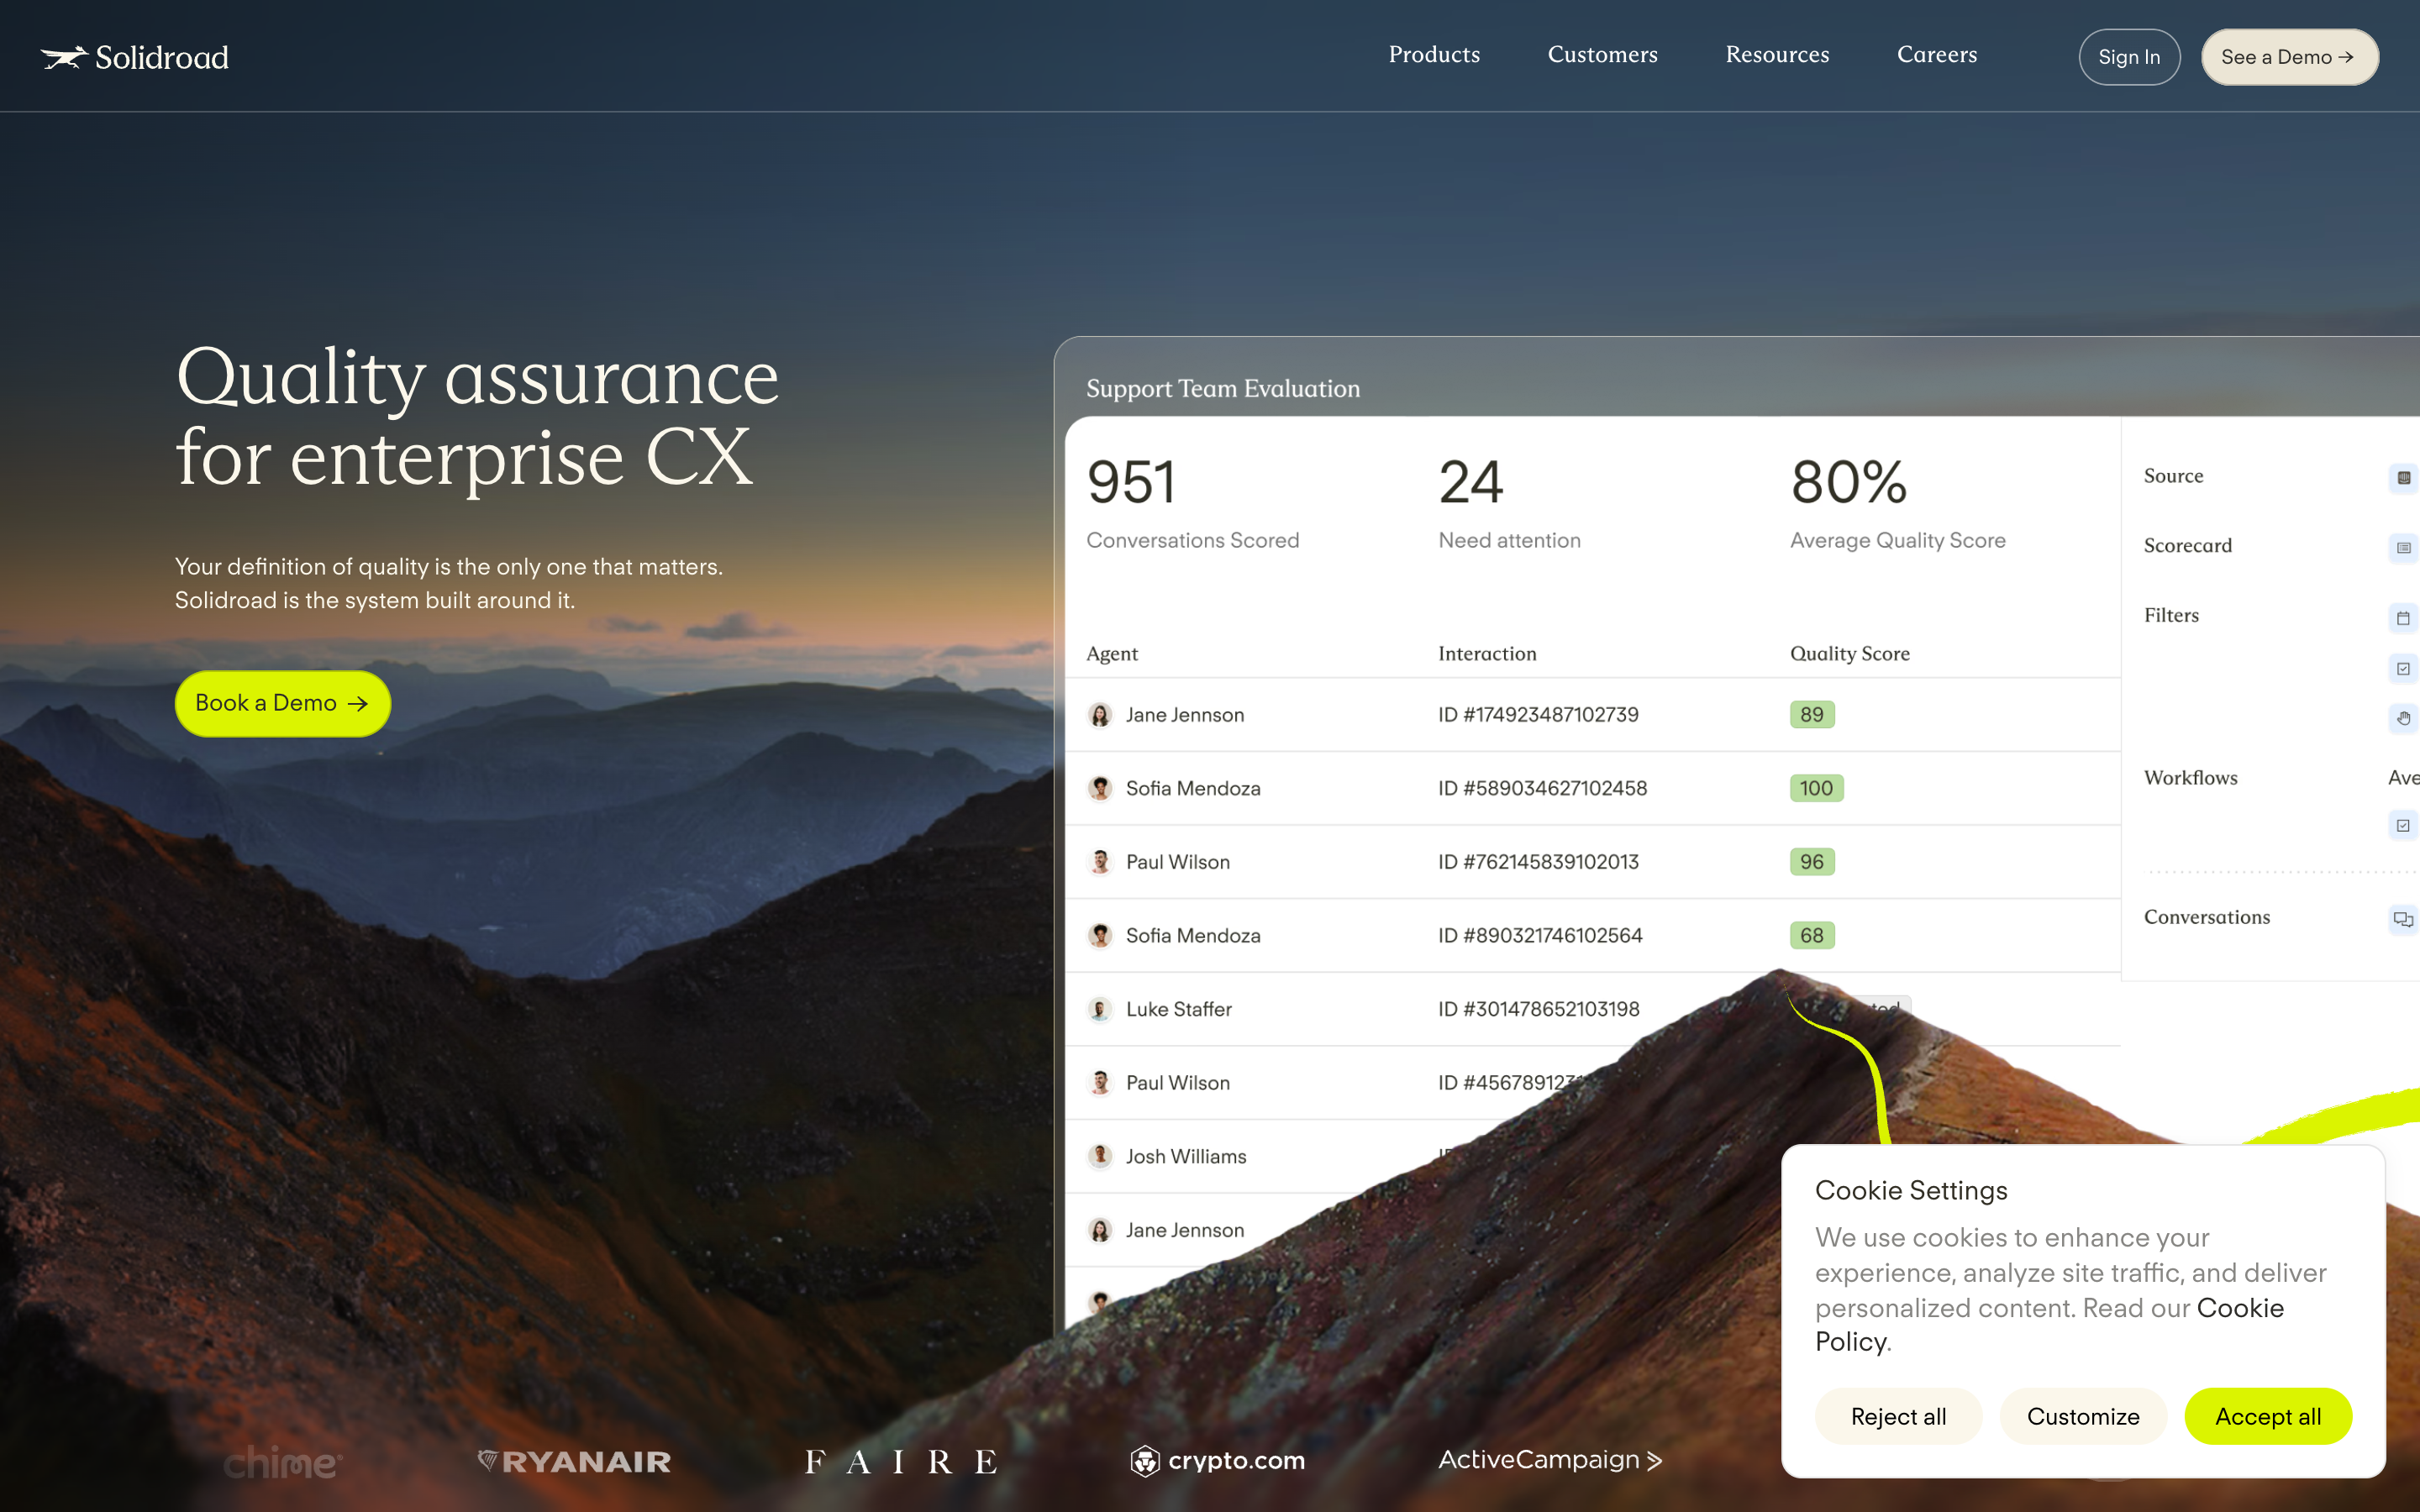Click the quality score badge 96

[x=1812, y=862]
